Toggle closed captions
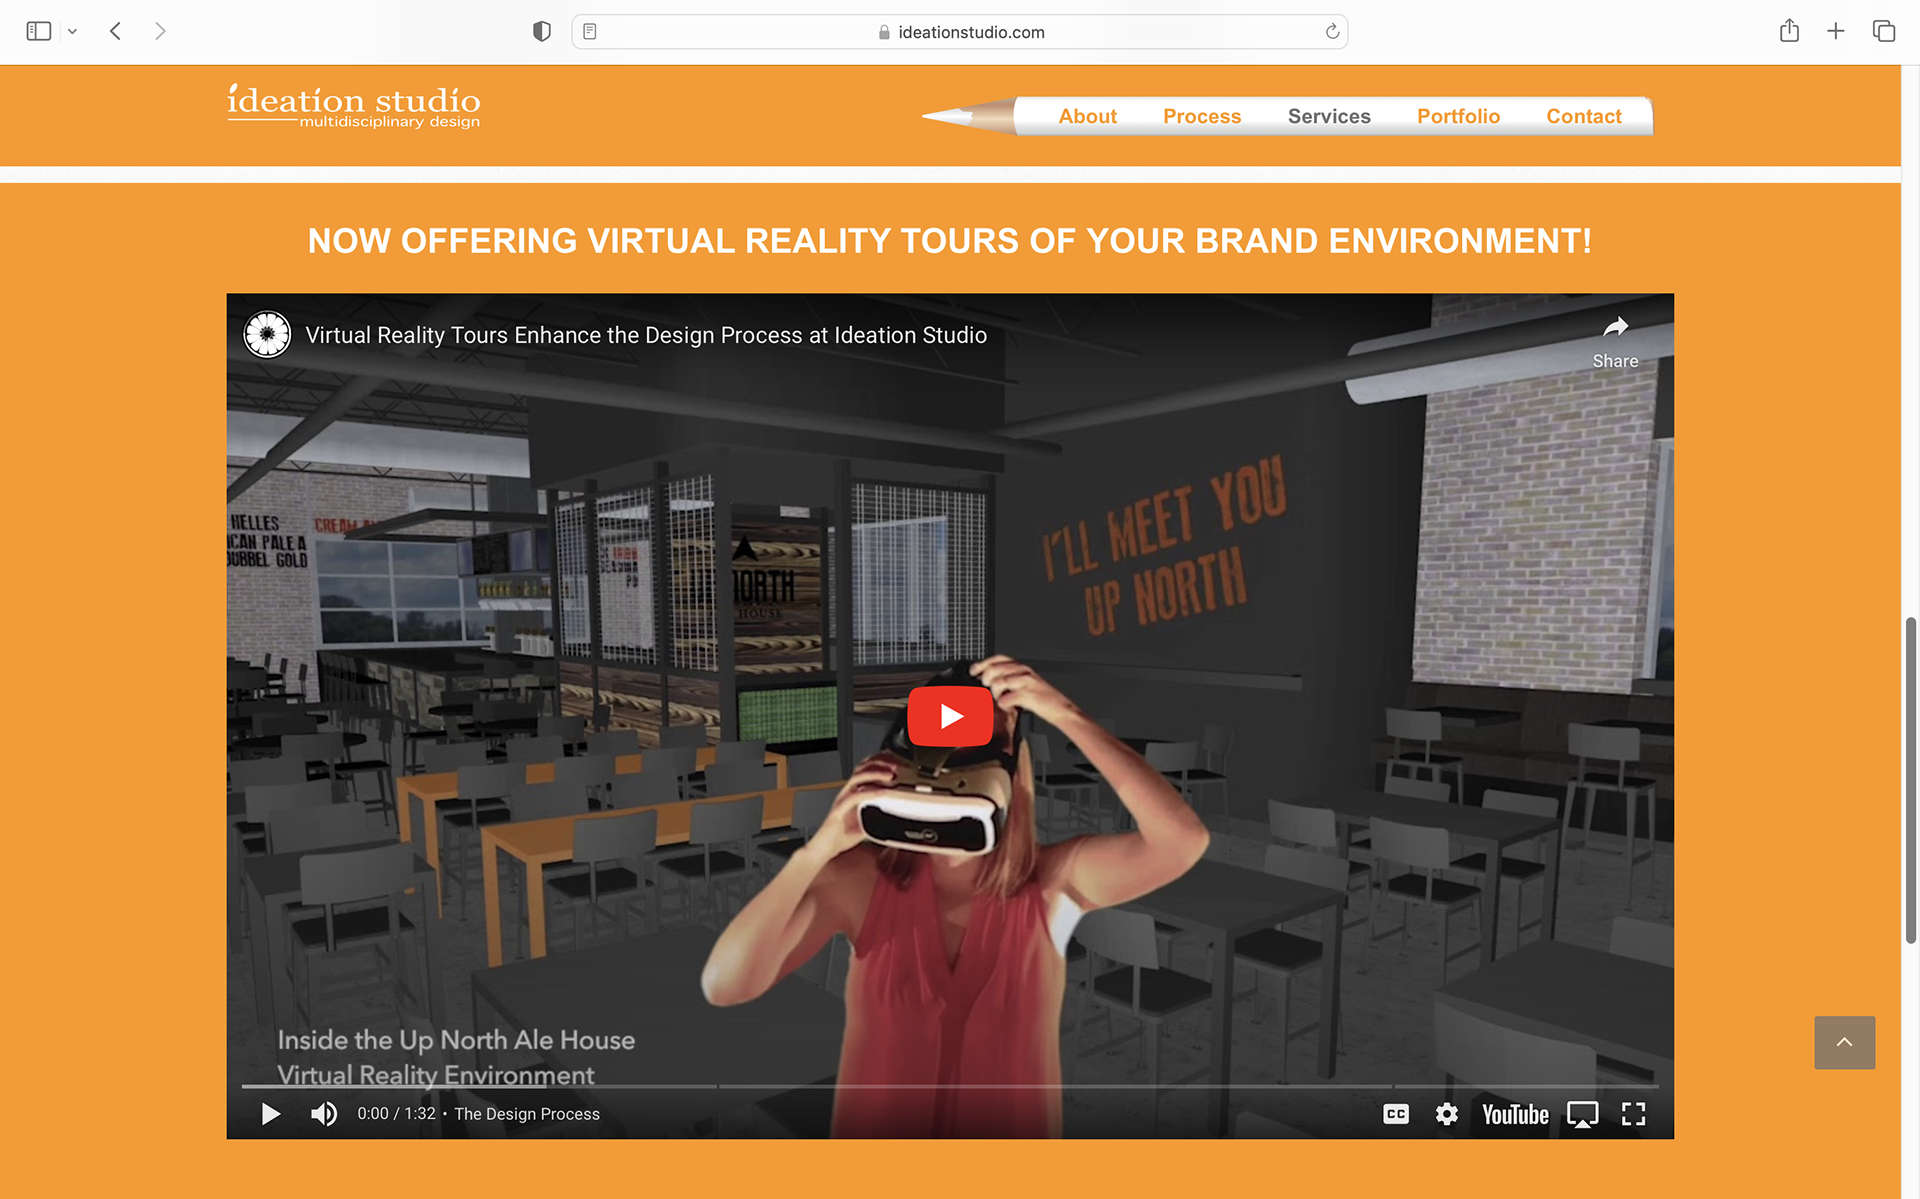This screenshot has width=1920, height=1199. tap(1396, 1114)
